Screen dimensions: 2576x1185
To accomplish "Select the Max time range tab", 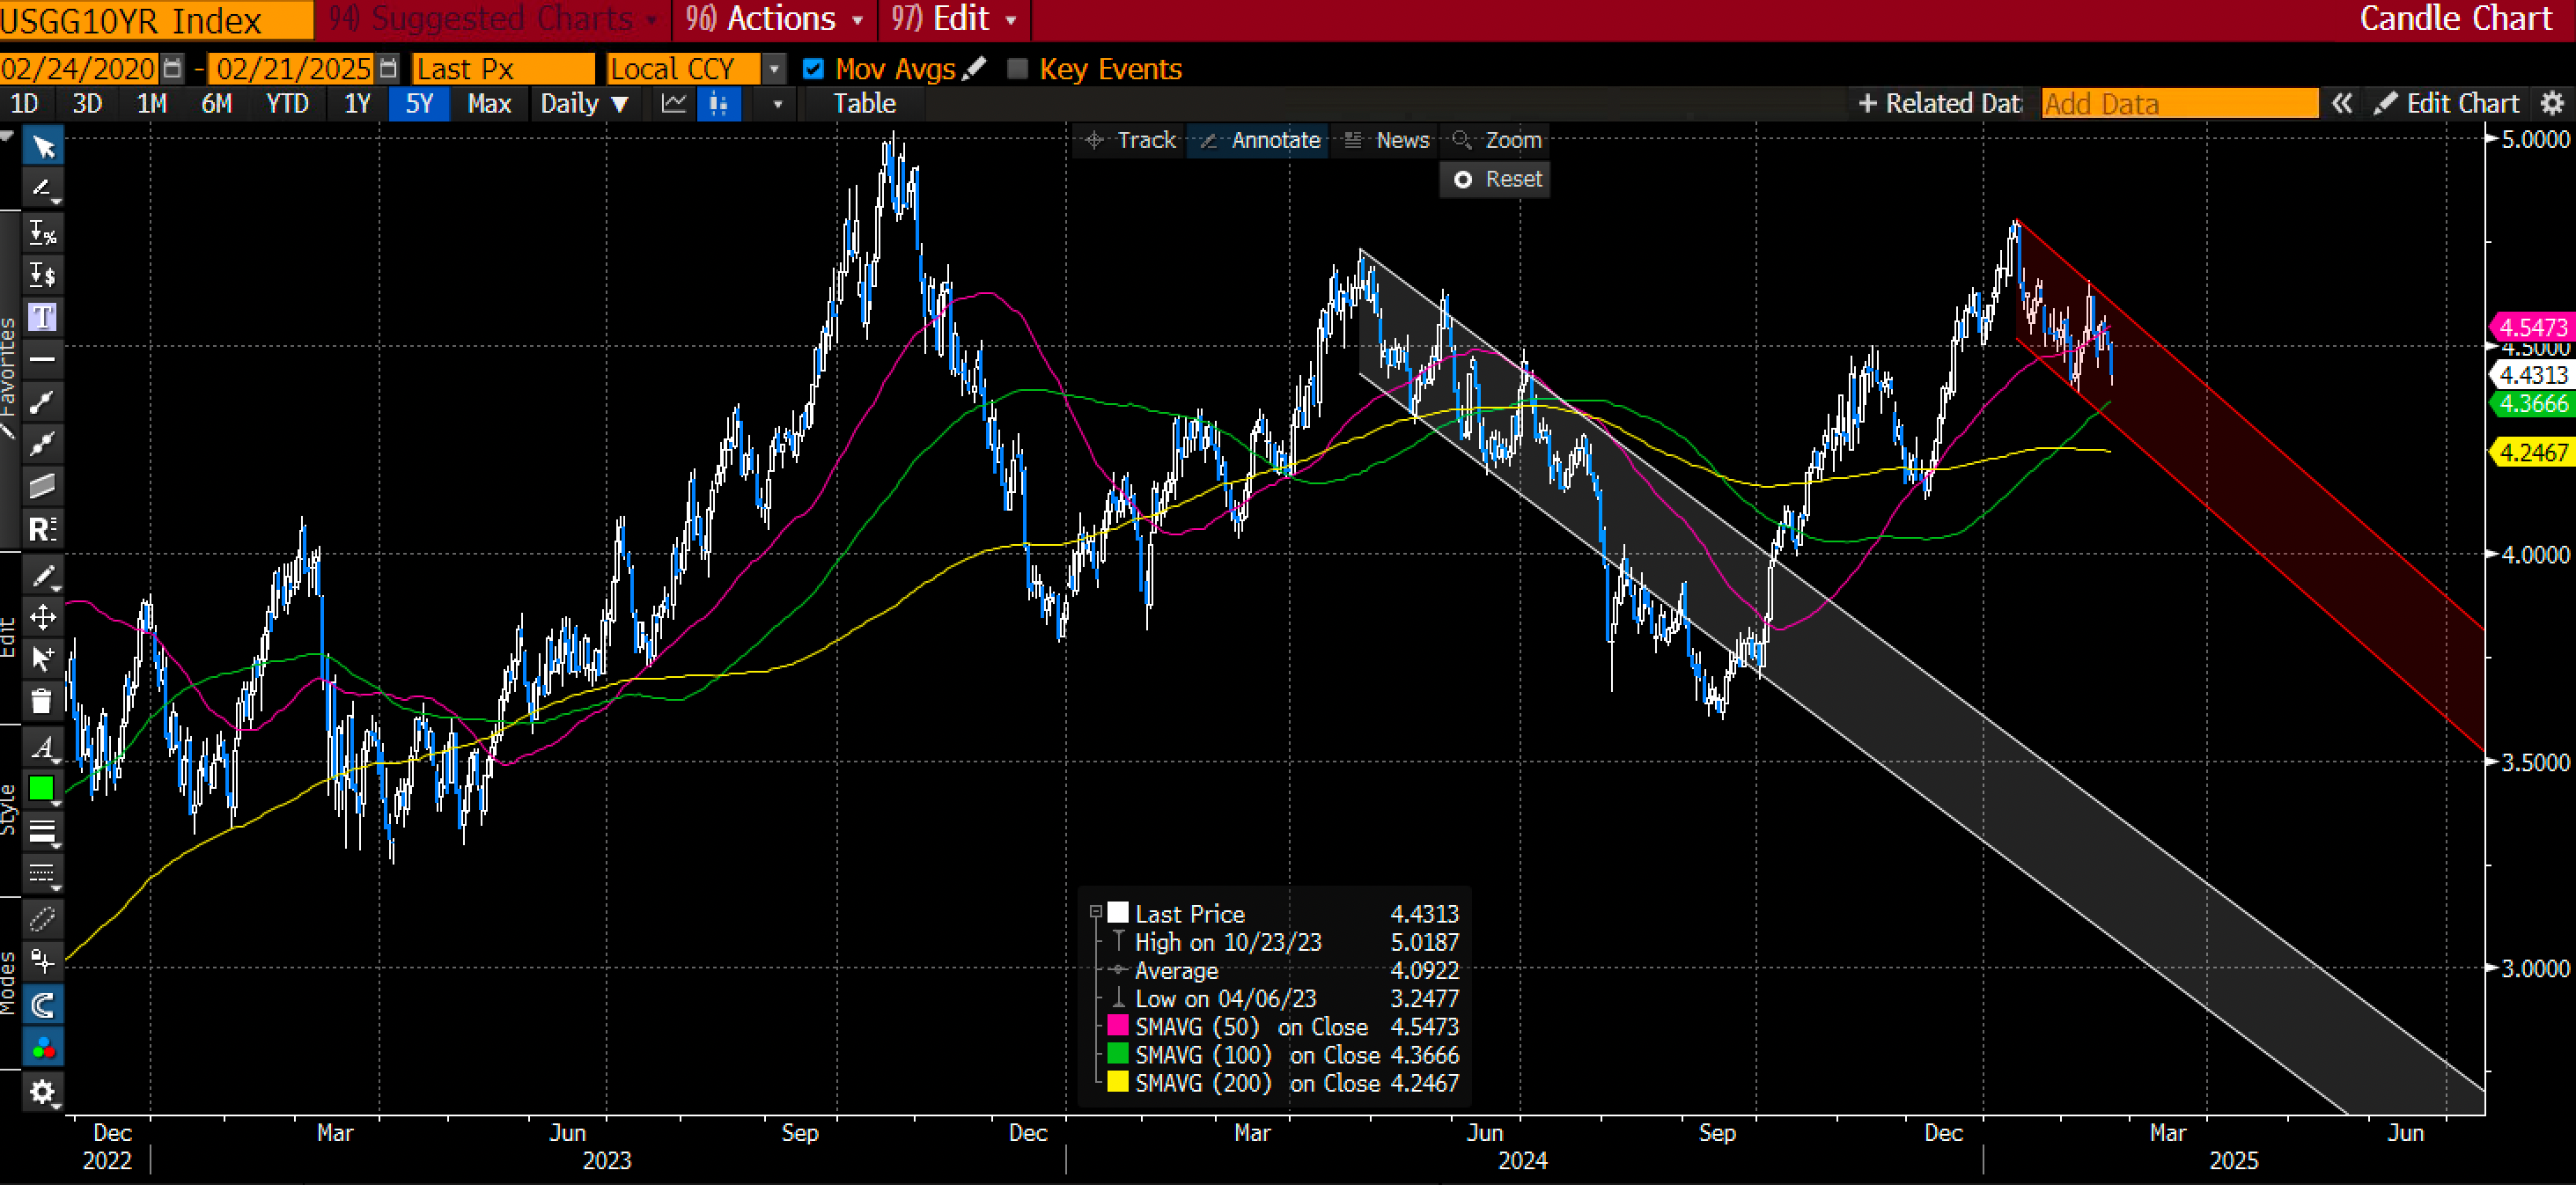I will point(489,103).
